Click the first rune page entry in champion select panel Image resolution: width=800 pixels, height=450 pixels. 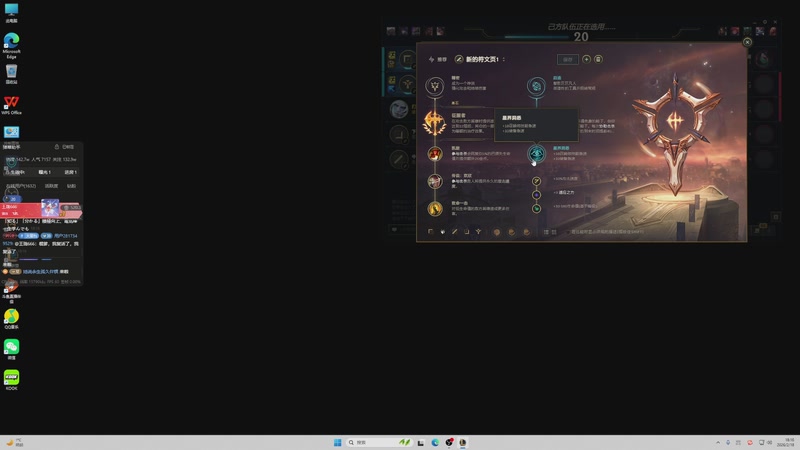coord(398,59)
